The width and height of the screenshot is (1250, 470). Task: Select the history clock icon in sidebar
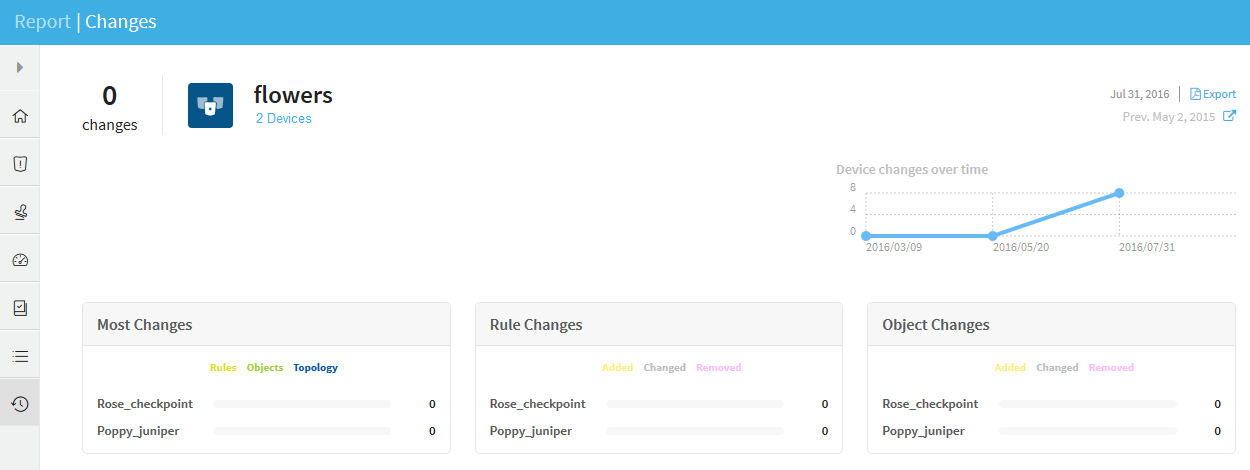click(19, 404)
